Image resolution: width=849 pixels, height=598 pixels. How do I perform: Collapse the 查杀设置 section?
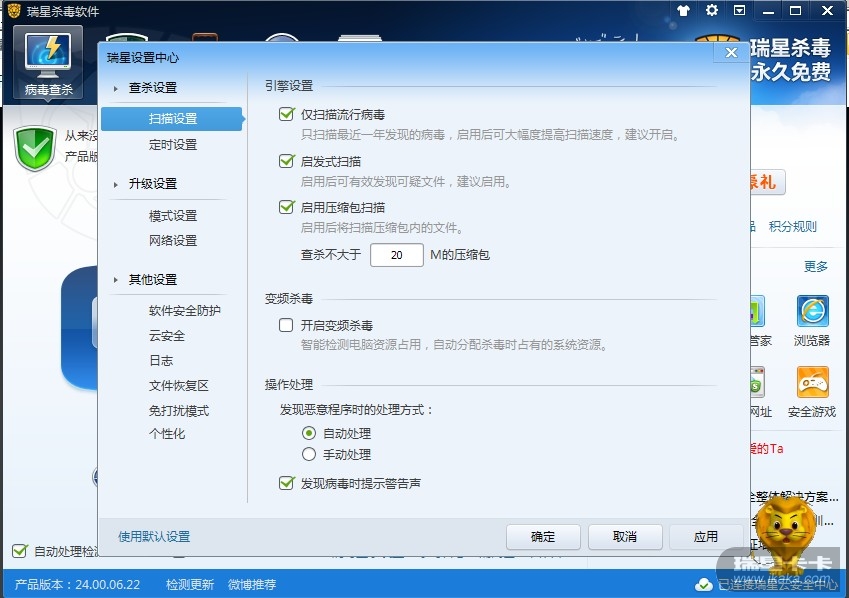point(115,88)
